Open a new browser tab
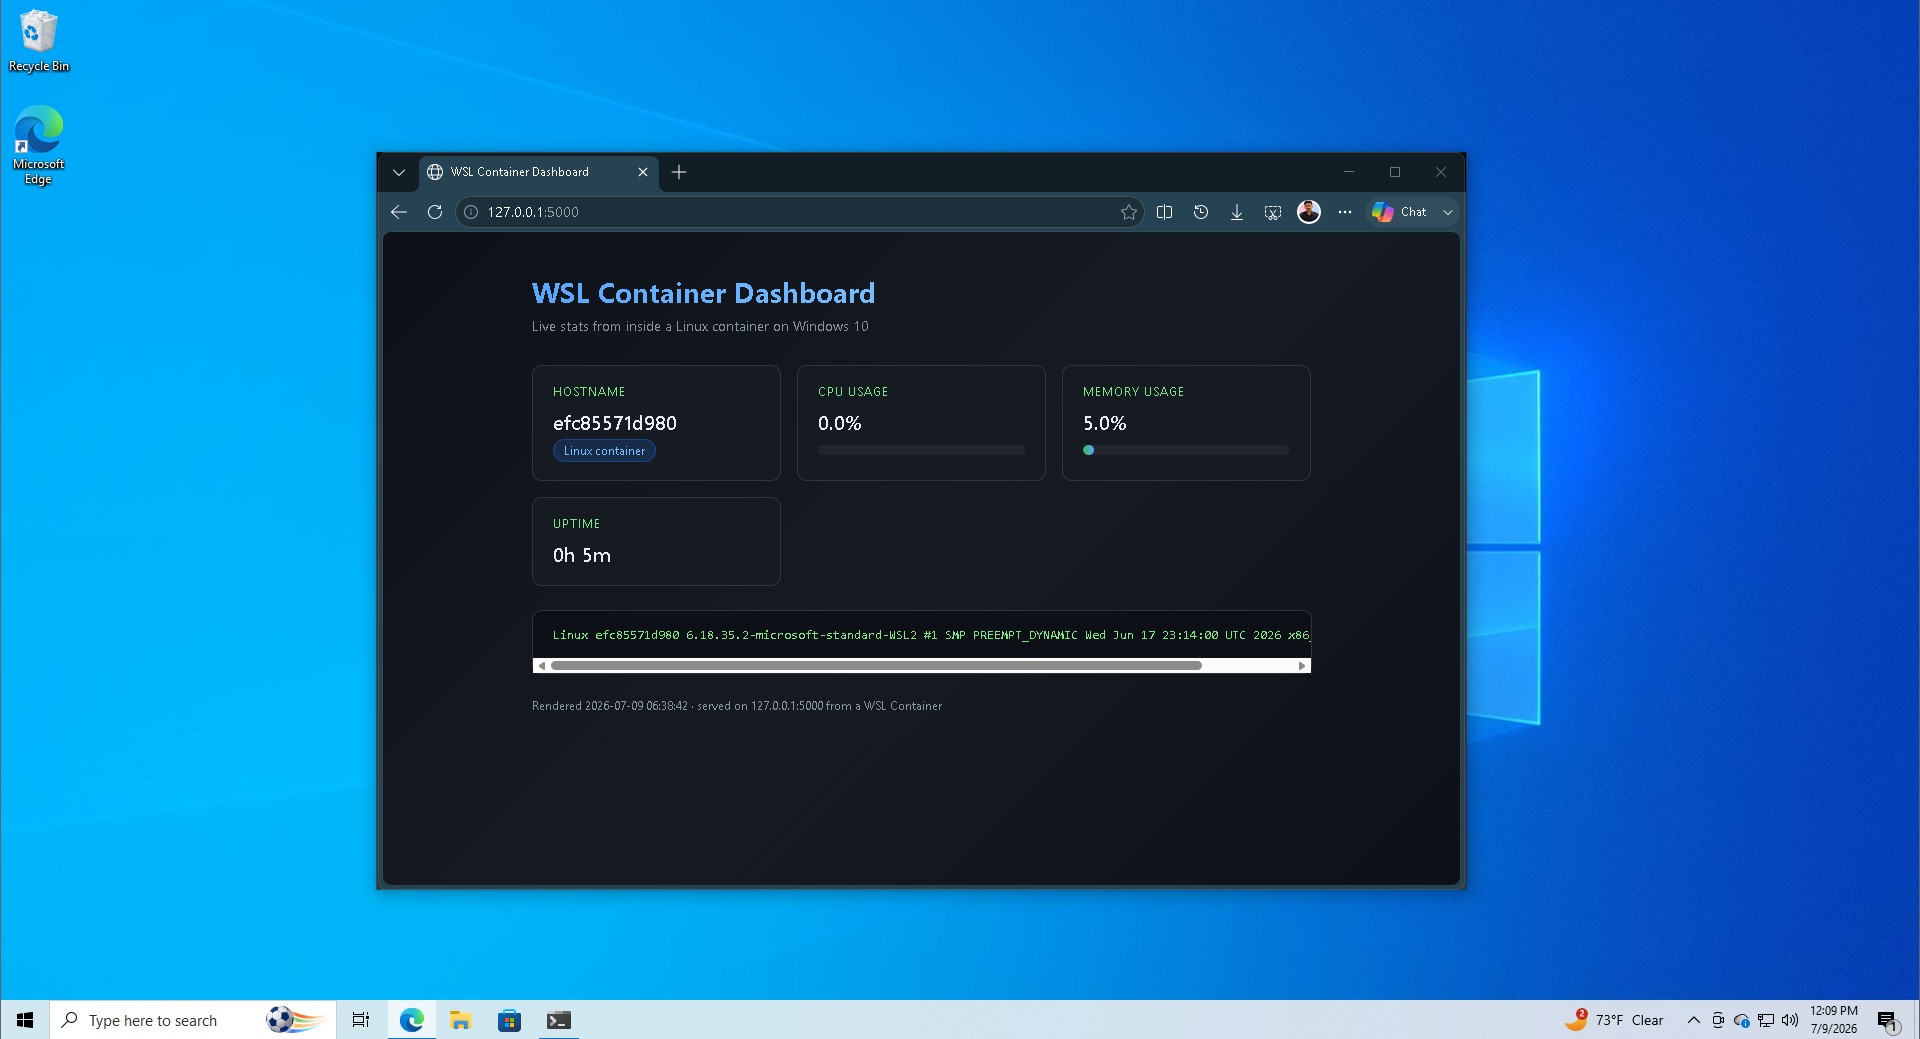Image resolution: width=1920 pixels, height=1039 pixels. (679, 172)
